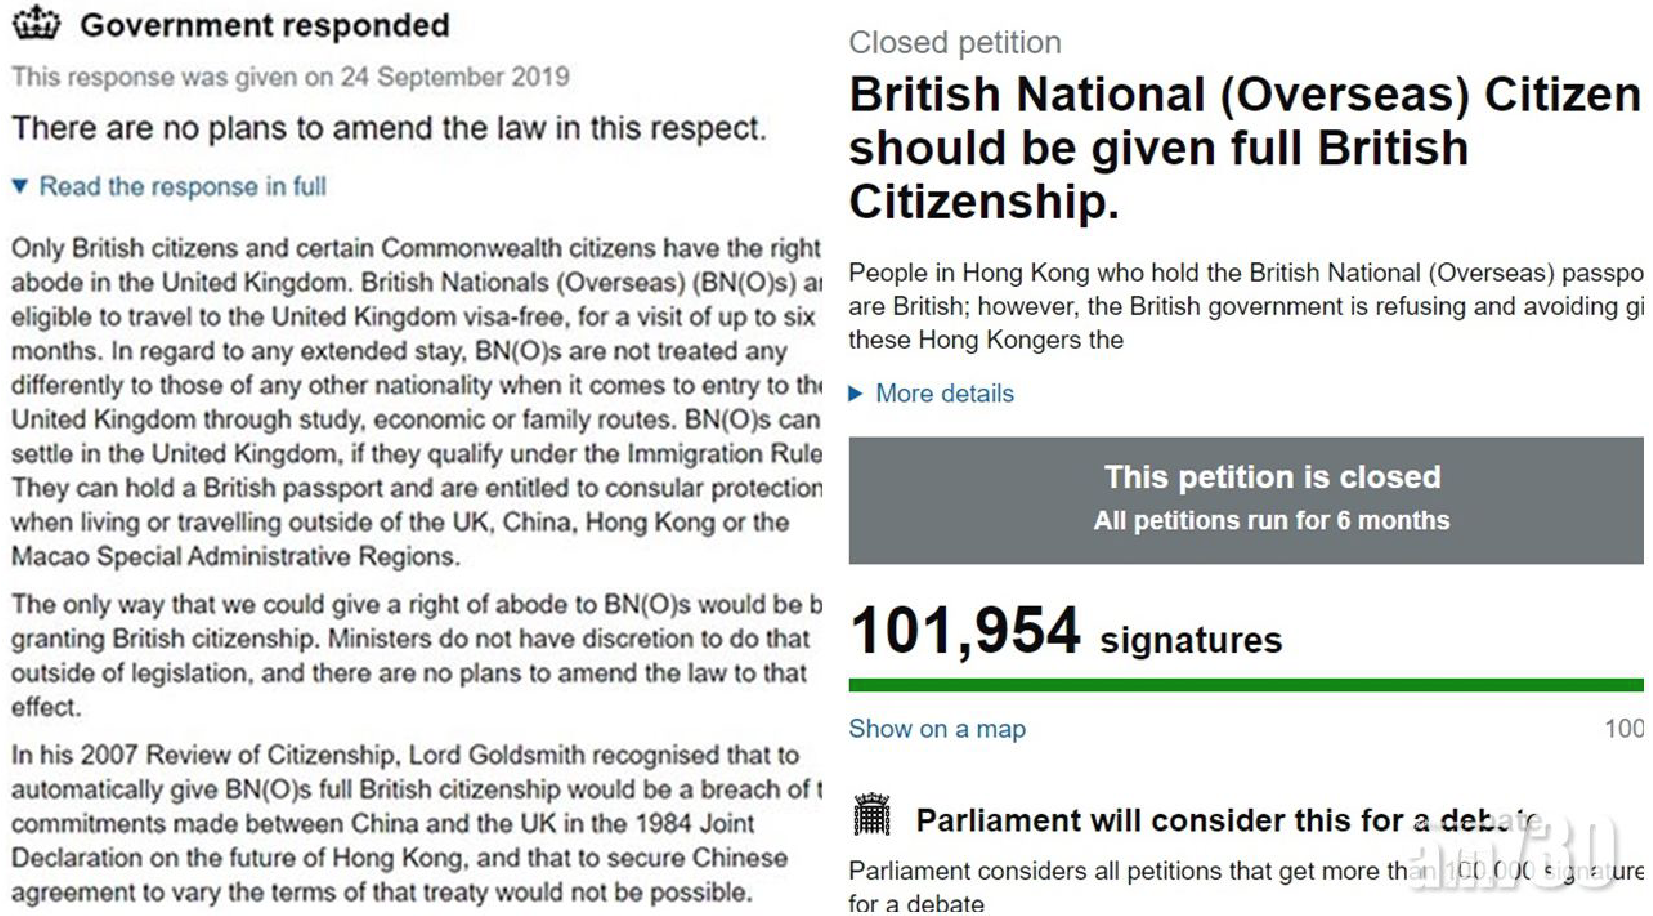Click the petition description about Hong Kong passport holders
The height and width of the screenshot is (916, 1653).
1246,306
